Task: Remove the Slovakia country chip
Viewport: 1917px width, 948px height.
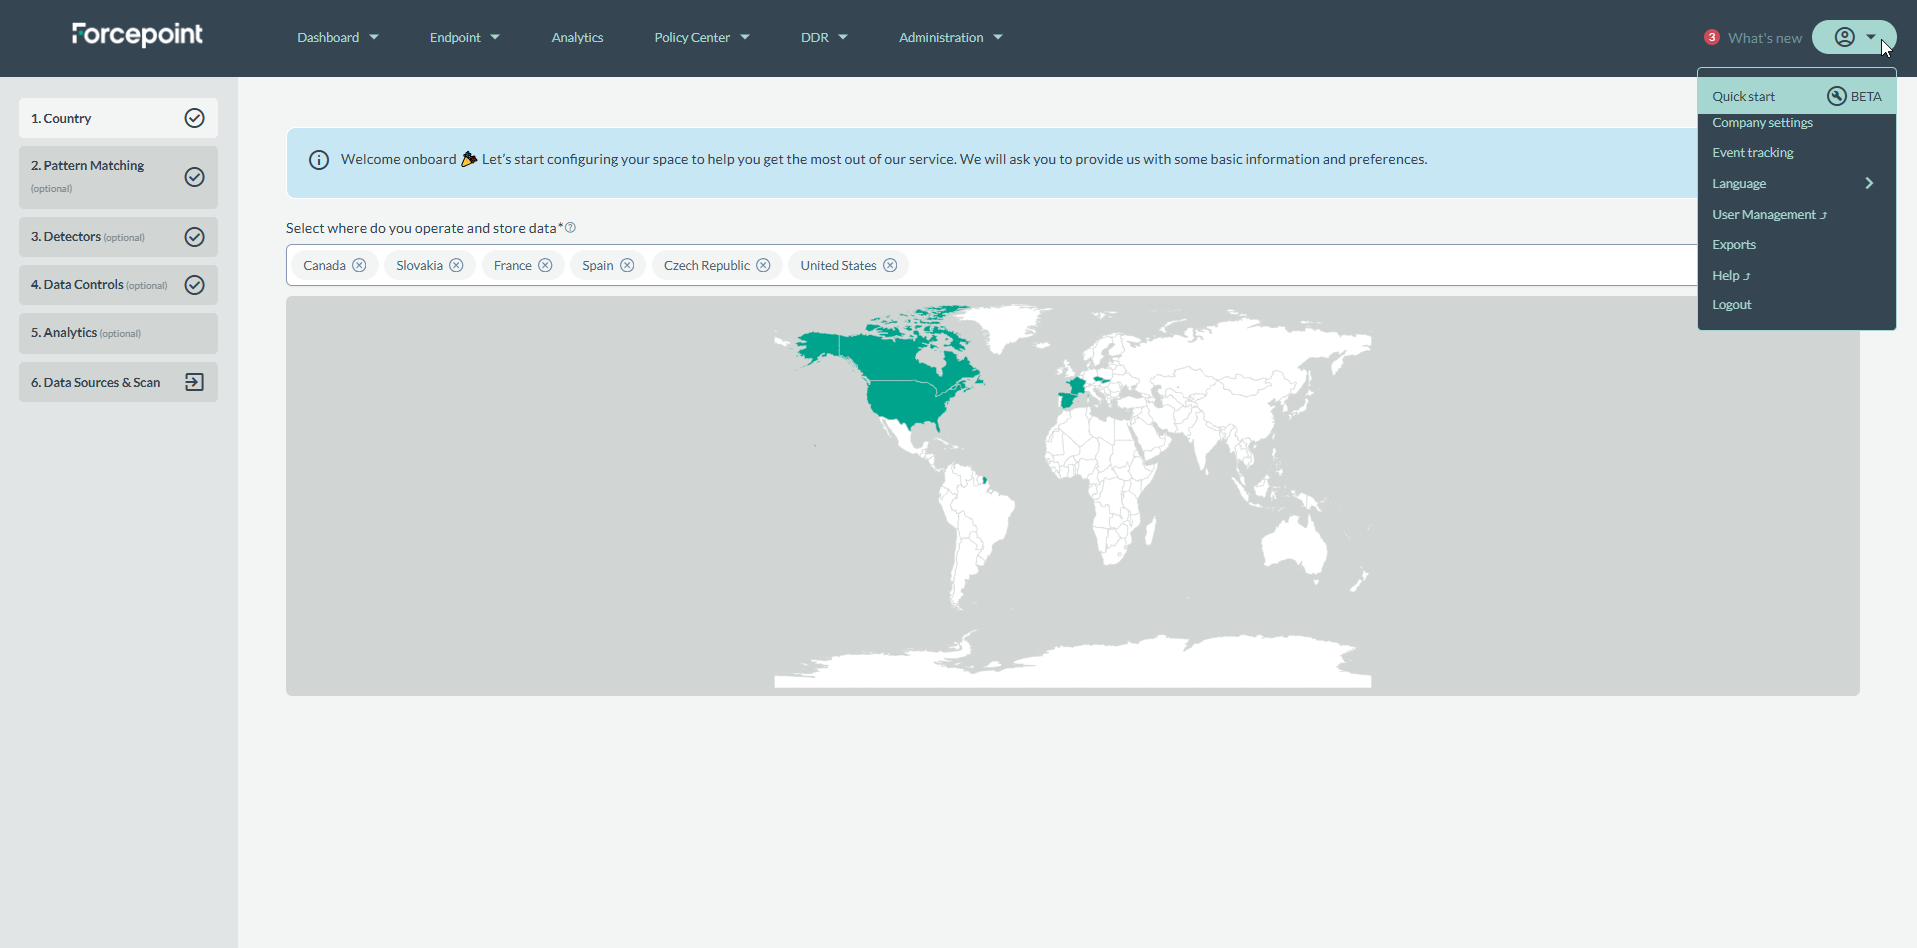Action: (x=456, y=265)
